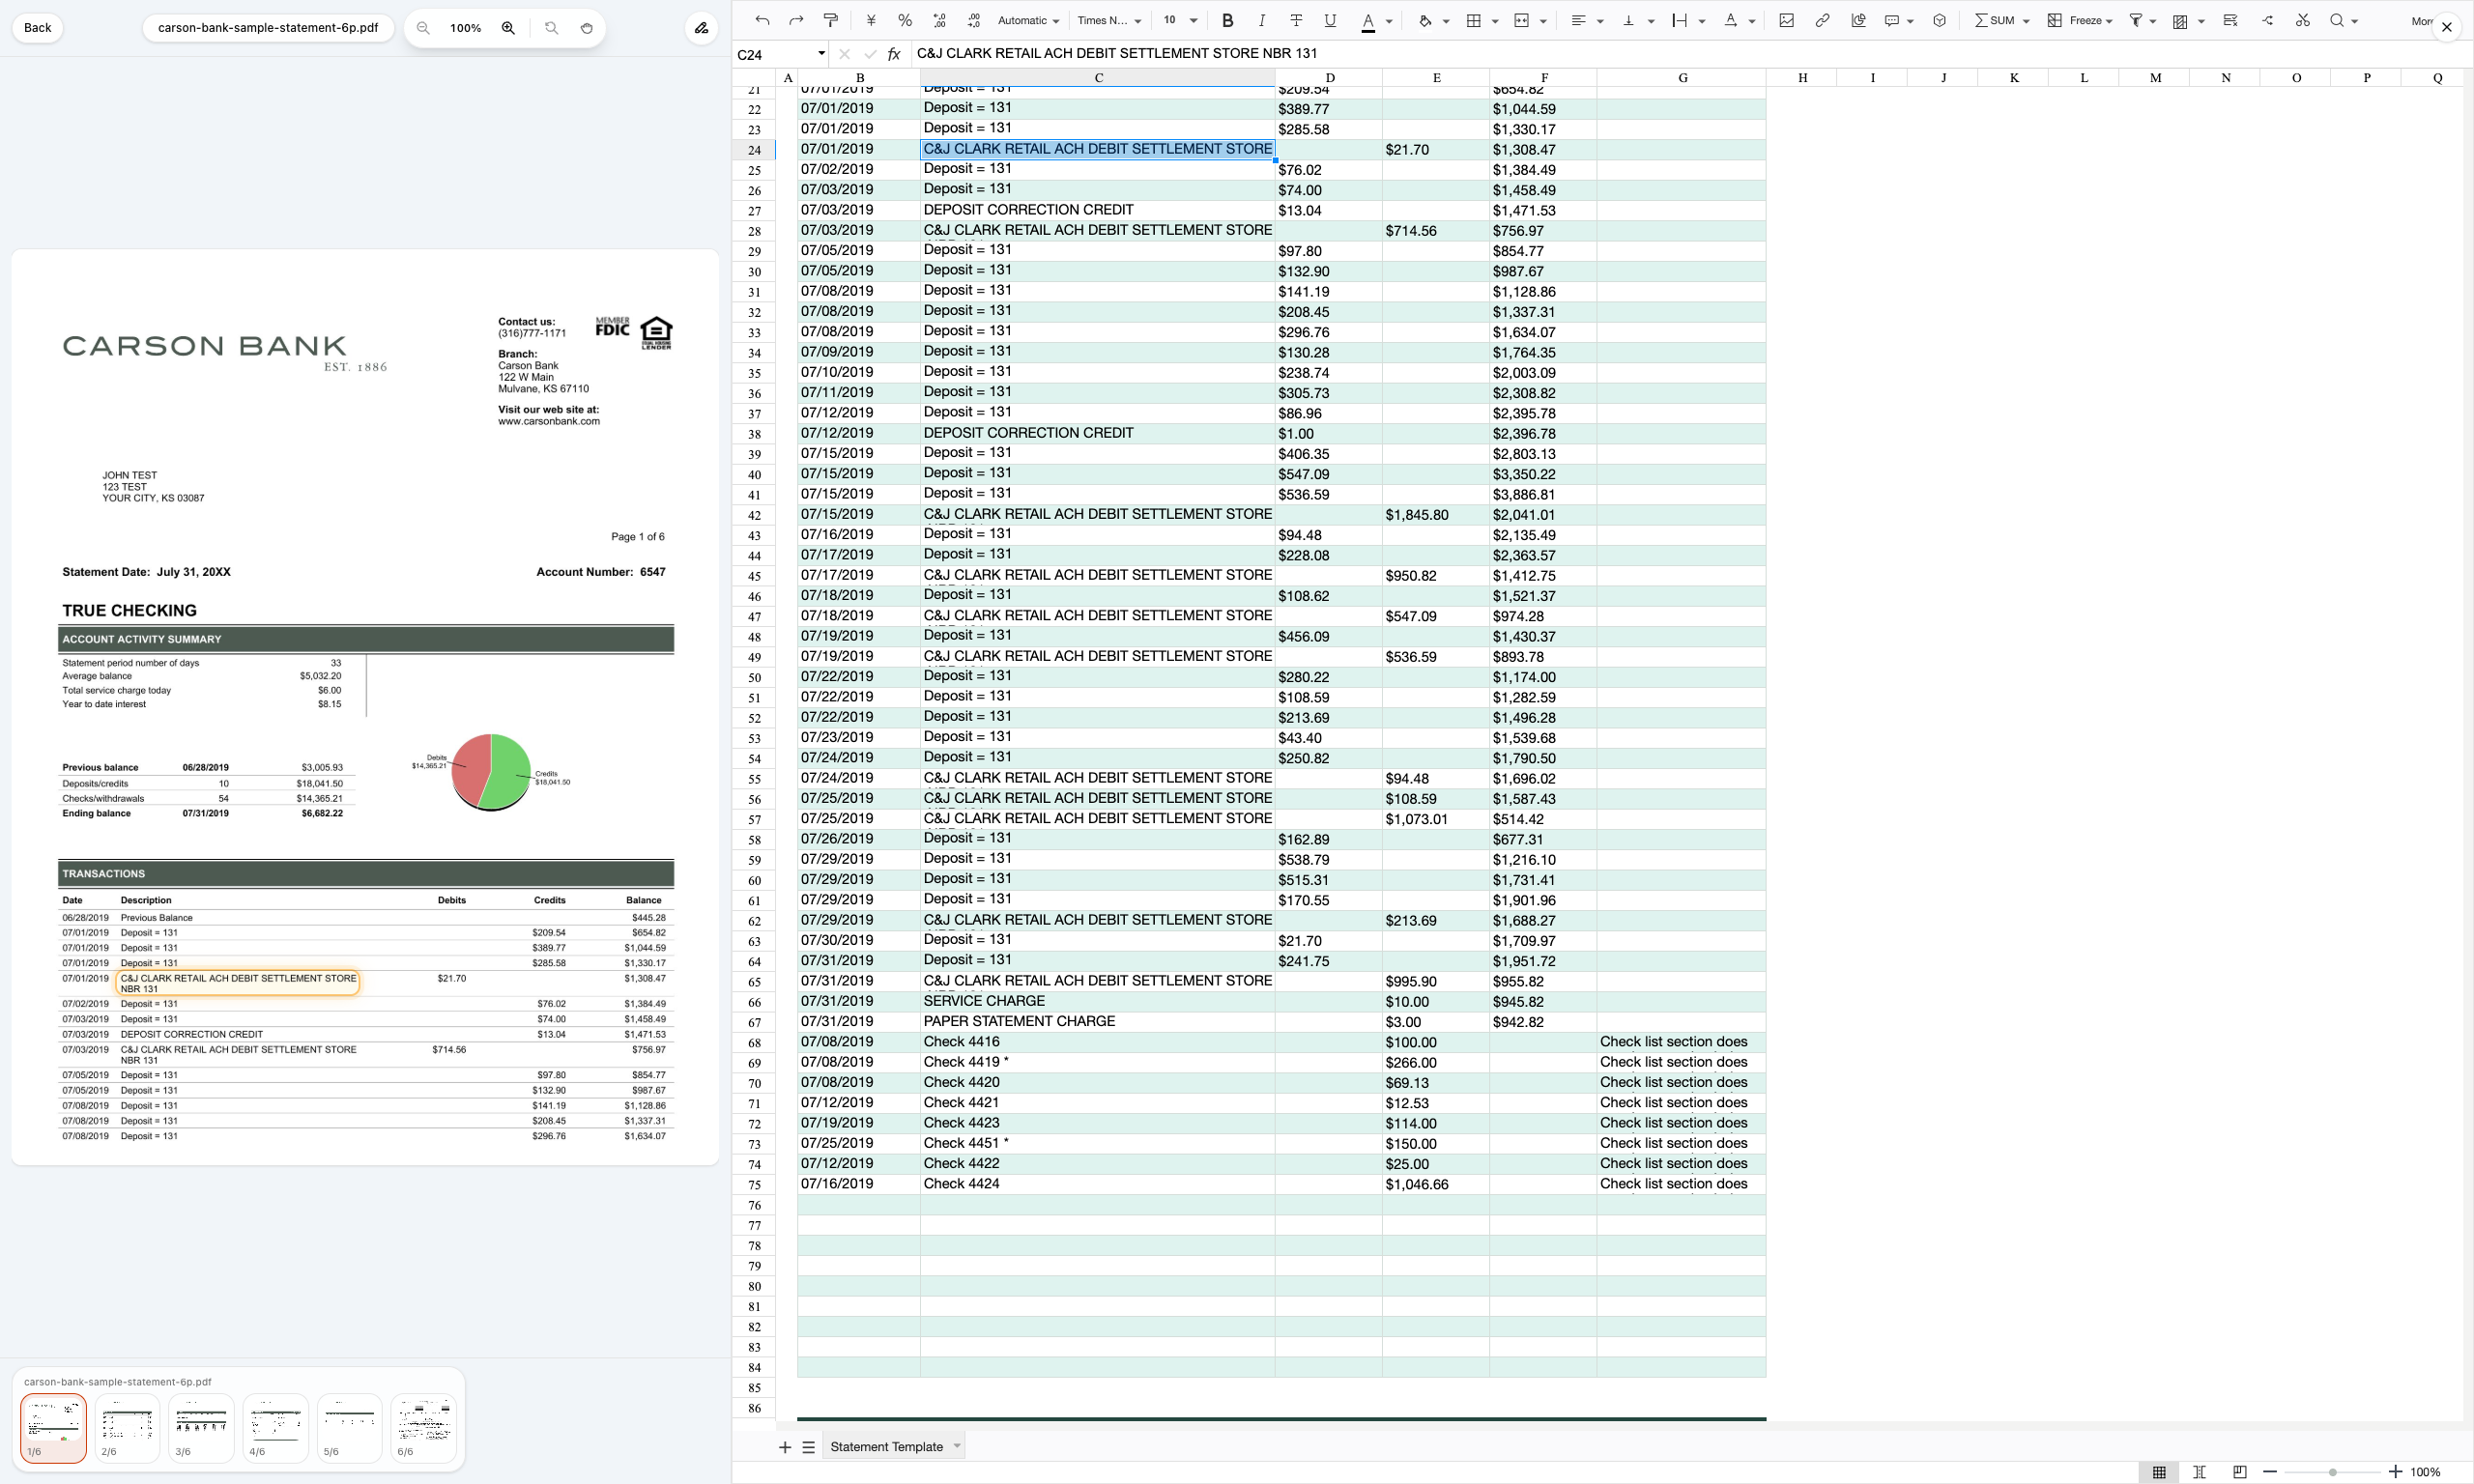Toggle italic formatting
The image size is (2474, 1484).
1262,20
